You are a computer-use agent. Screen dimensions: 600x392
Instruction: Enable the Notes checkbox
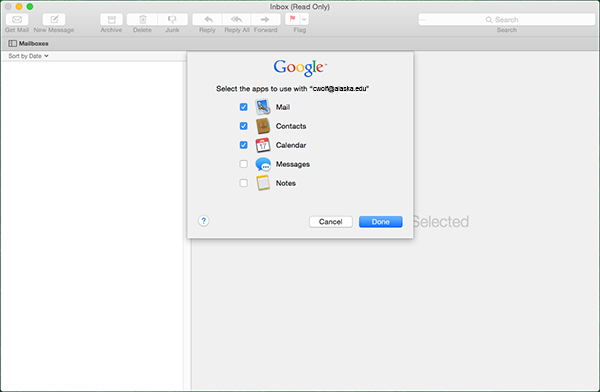[x=243, y=183]
